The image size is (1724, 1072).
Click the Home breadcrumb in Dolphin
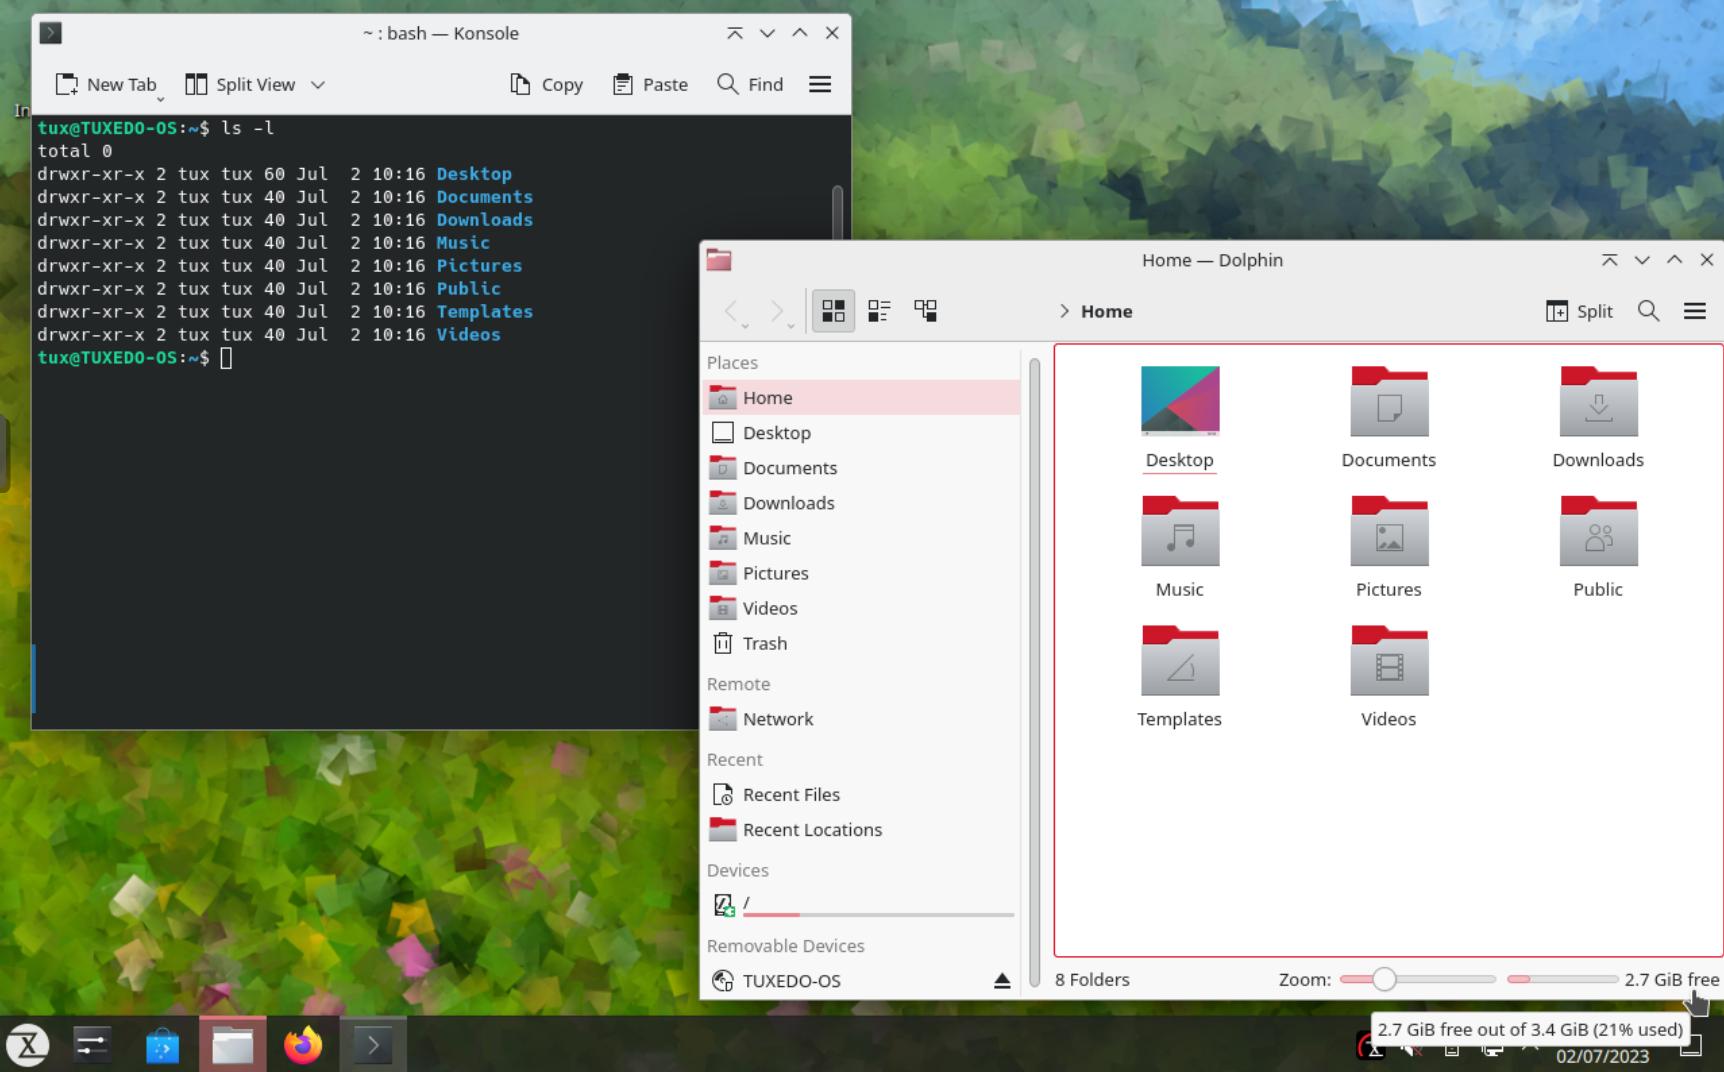point(1107,311)
